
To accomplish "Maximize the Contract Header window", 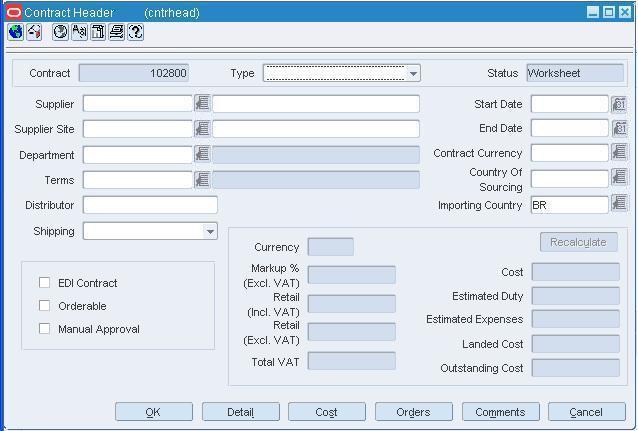I will [609, 12].
